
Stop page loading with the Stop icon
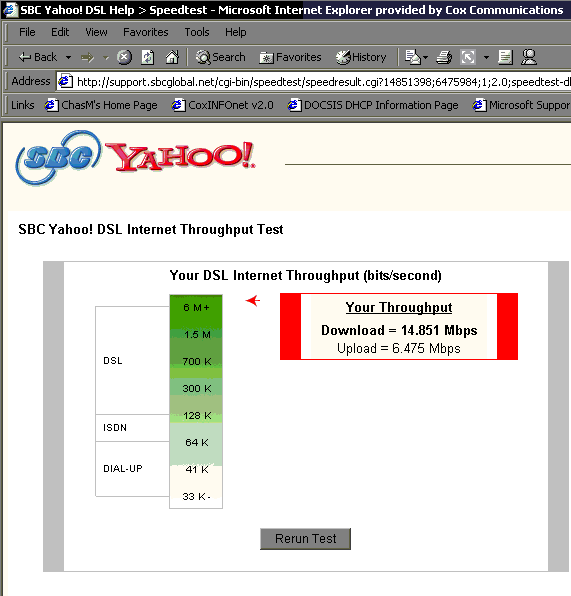pos(124,57)
